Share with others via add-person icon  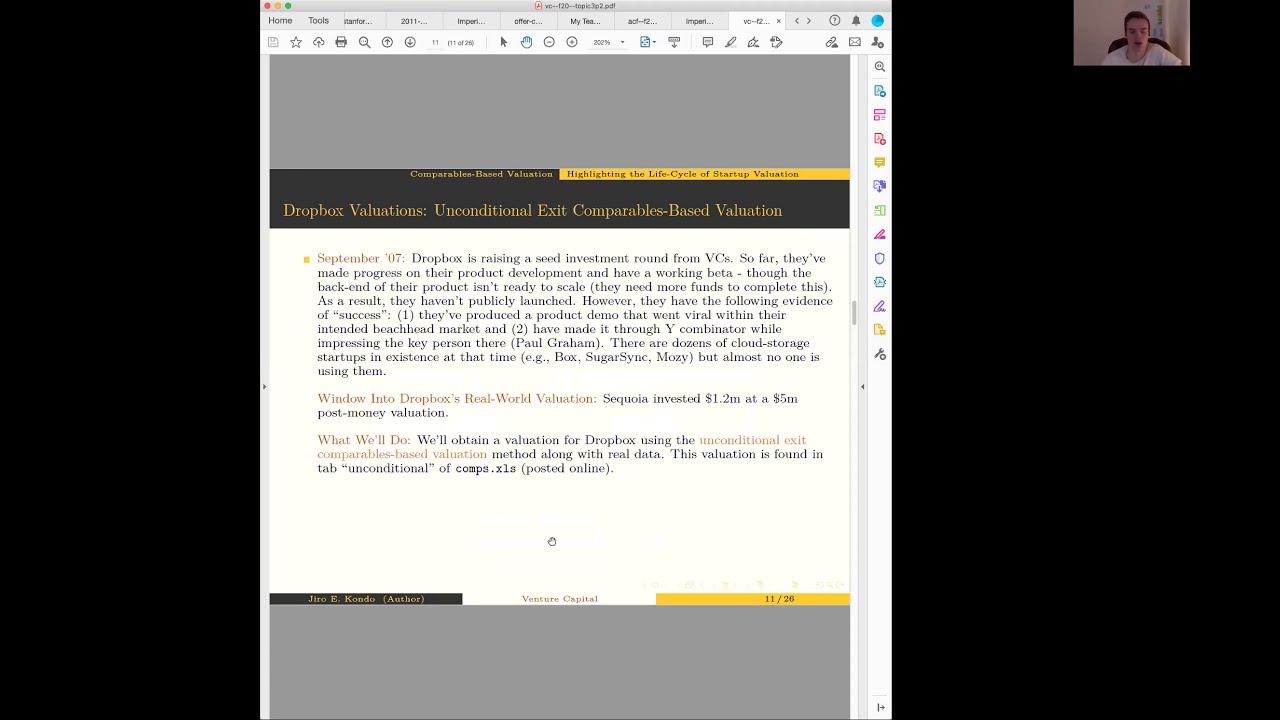pos(878,42)
